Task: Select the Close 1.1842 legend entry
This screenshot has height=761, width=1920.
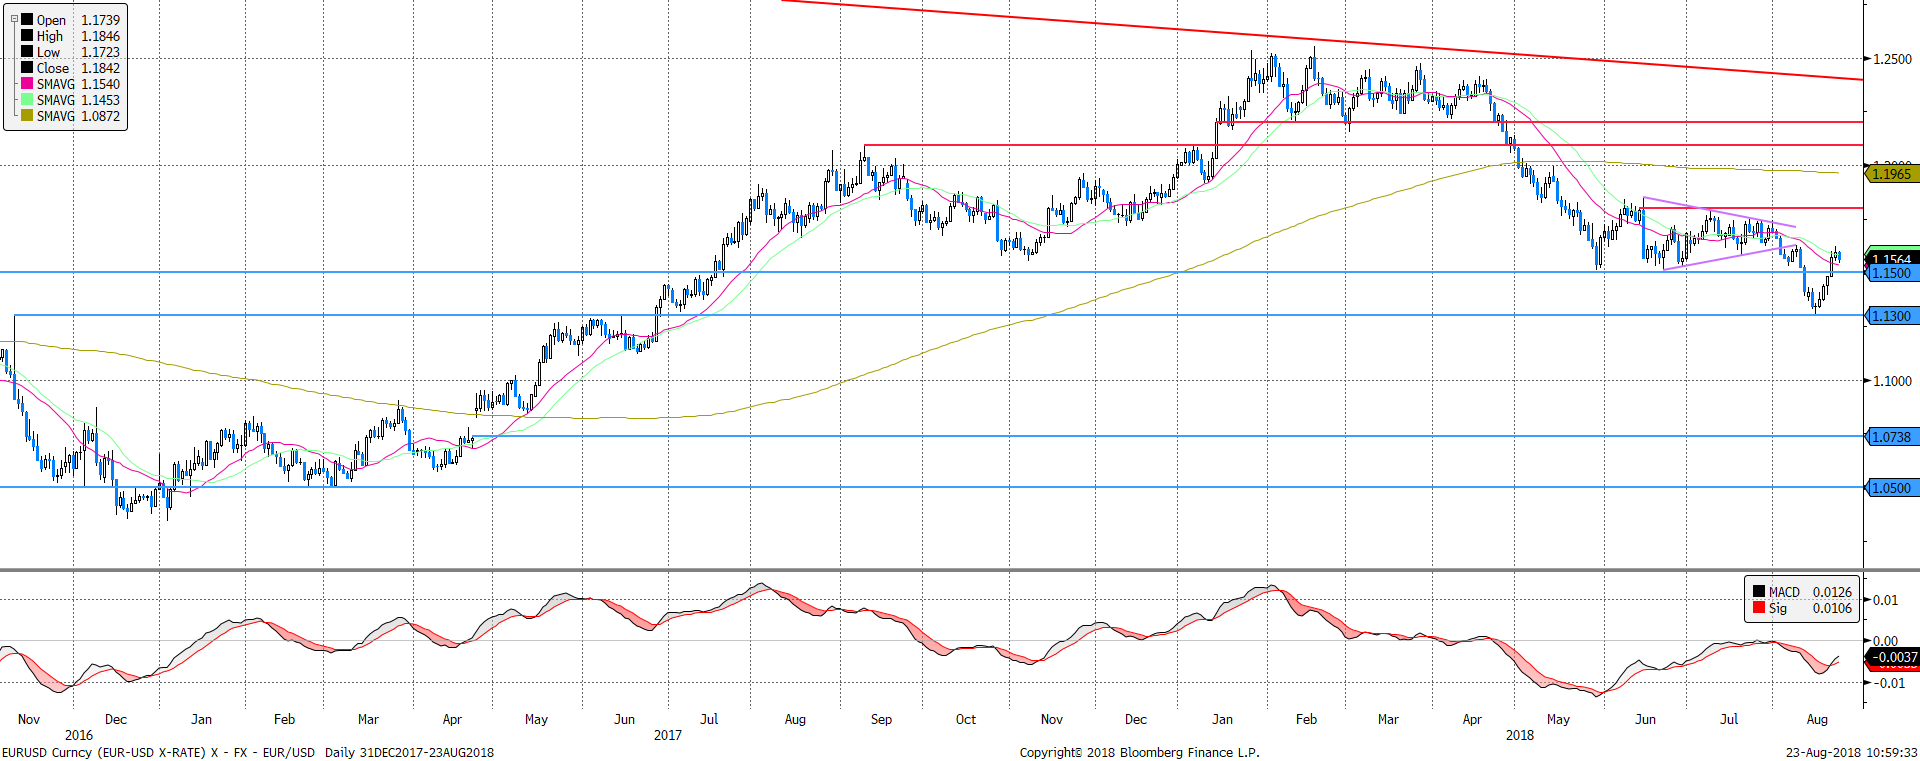Action: (77, 68)
